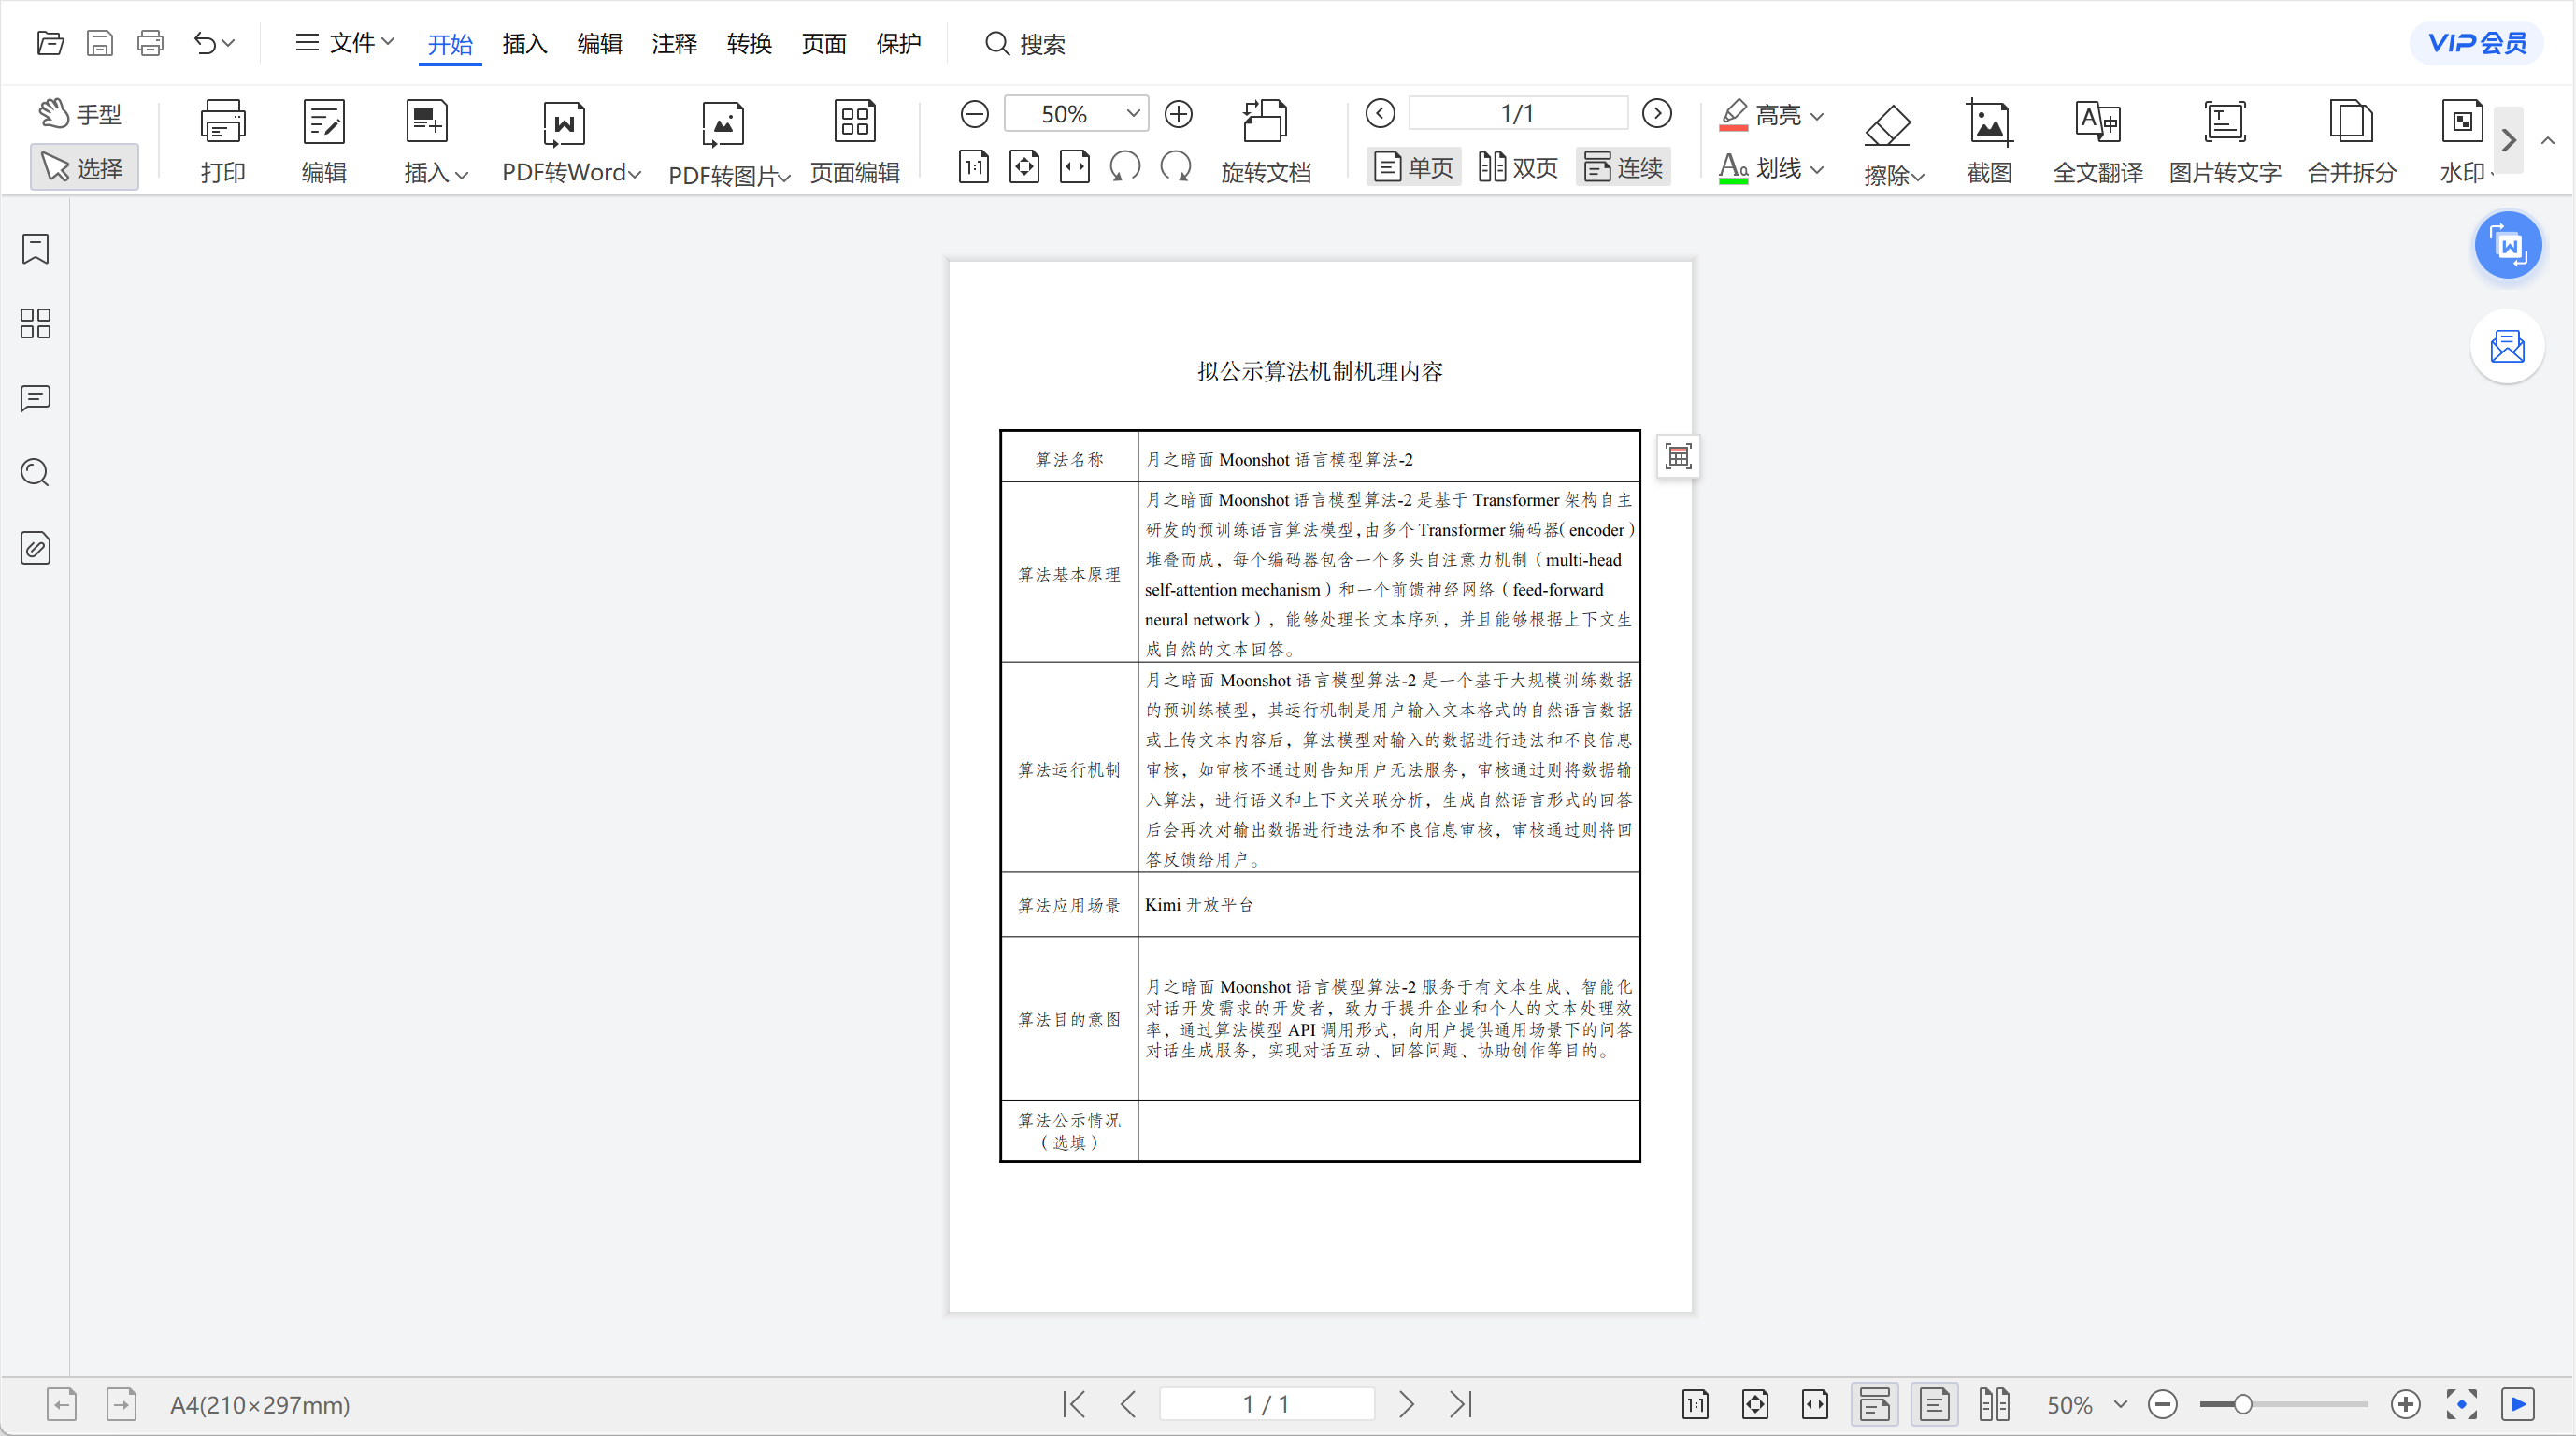Open the page thumbnails sidebar panel
2576x1436 pixels.
click(x=35, y=323)
